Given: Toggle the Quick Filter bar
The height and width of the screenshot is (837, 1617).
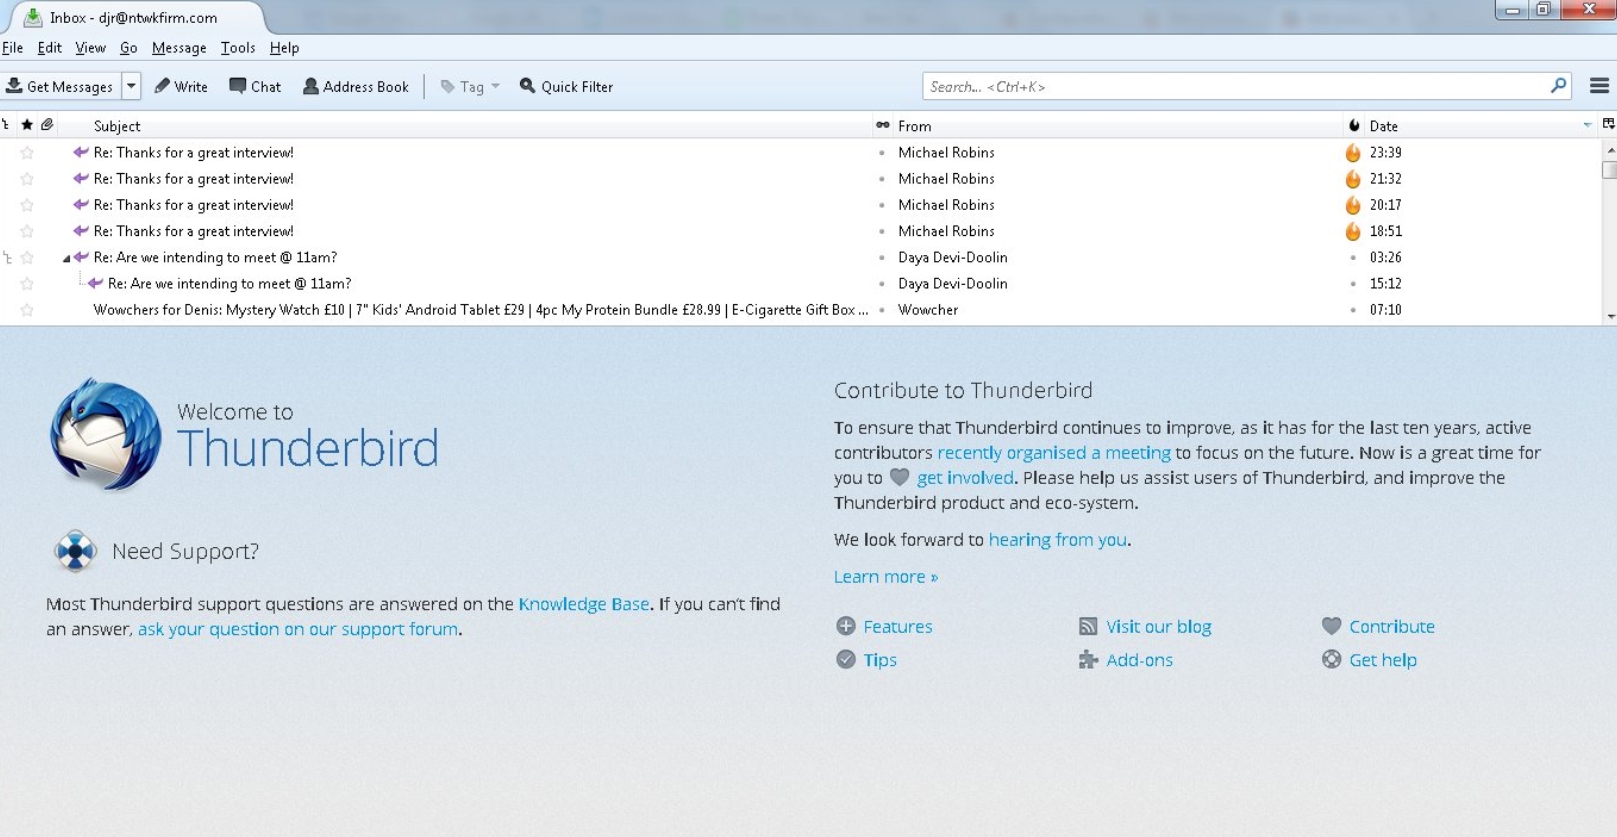Looking at the screenshot, I should [566, 87].
